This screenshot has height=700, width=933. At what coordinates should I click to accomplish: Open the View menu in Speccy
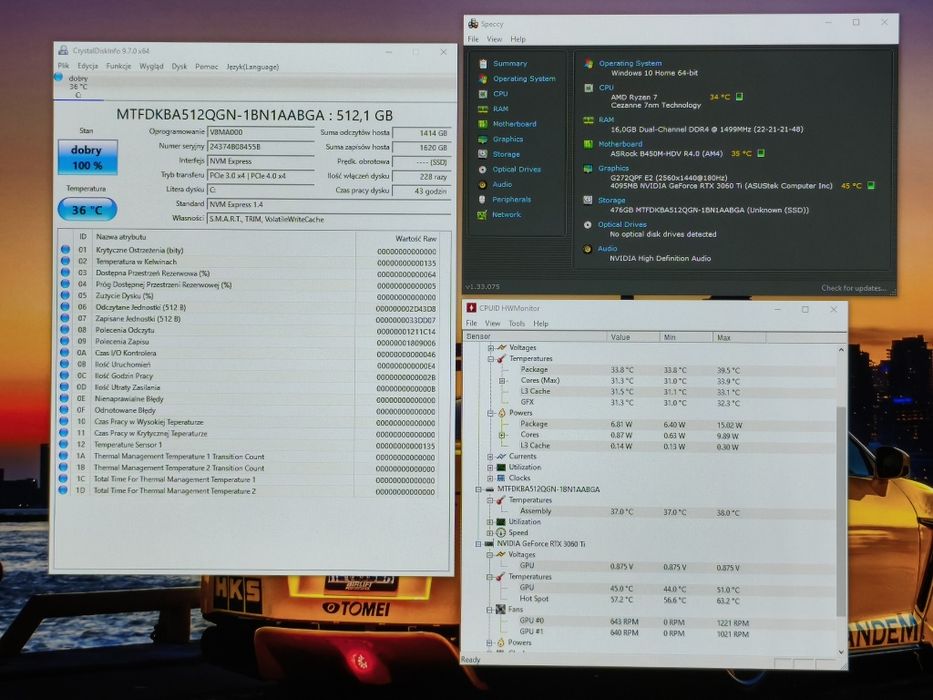click(494, 39)
